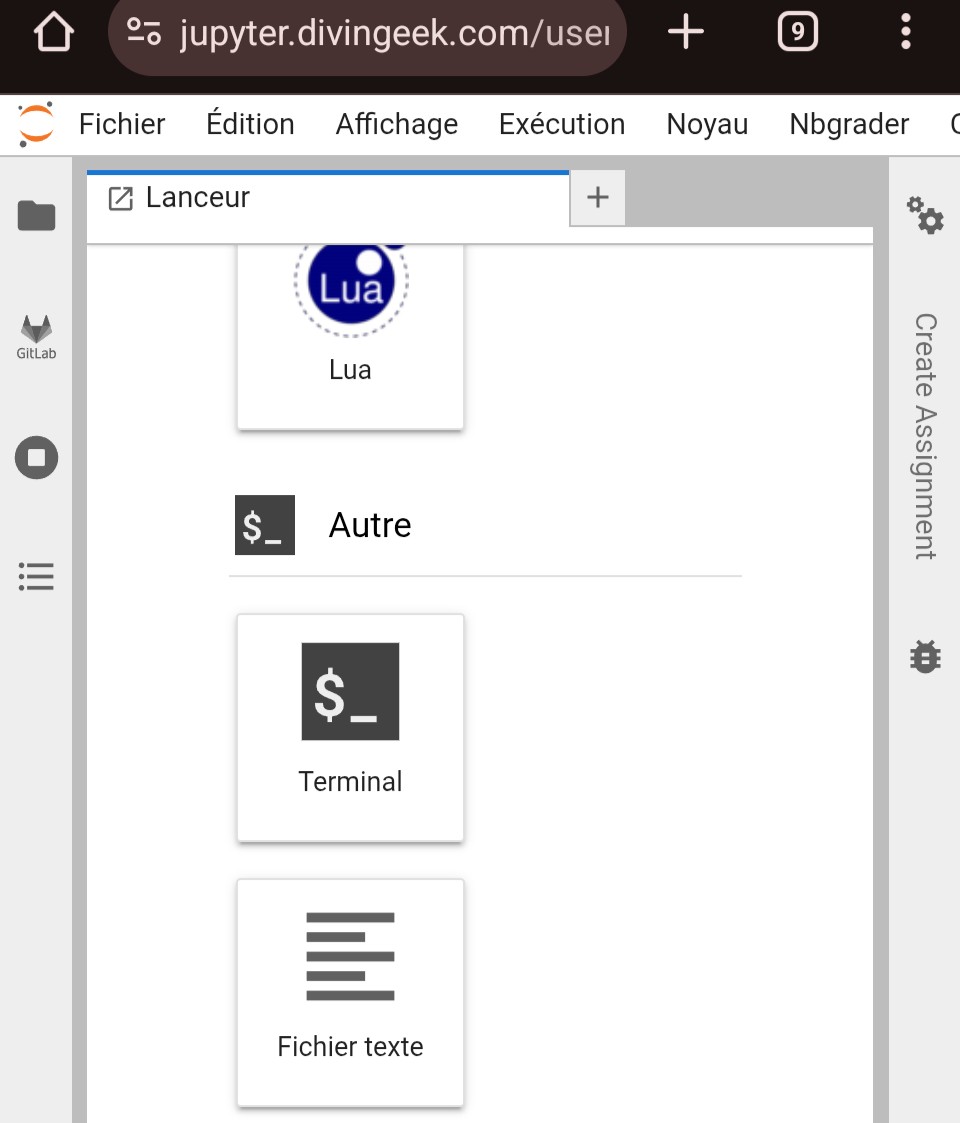The height and width of the screenshot is (1123, 960).
Task: Open browser three-dot overflow menu
Action: tap(905, 33)
